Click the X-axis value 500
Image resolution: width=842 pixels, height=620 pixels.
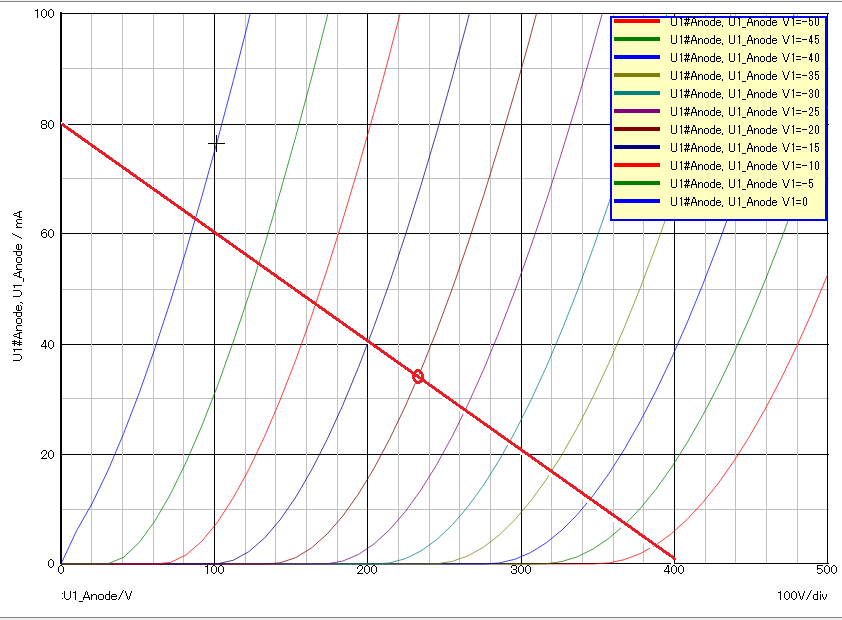[x=826, y=570]
